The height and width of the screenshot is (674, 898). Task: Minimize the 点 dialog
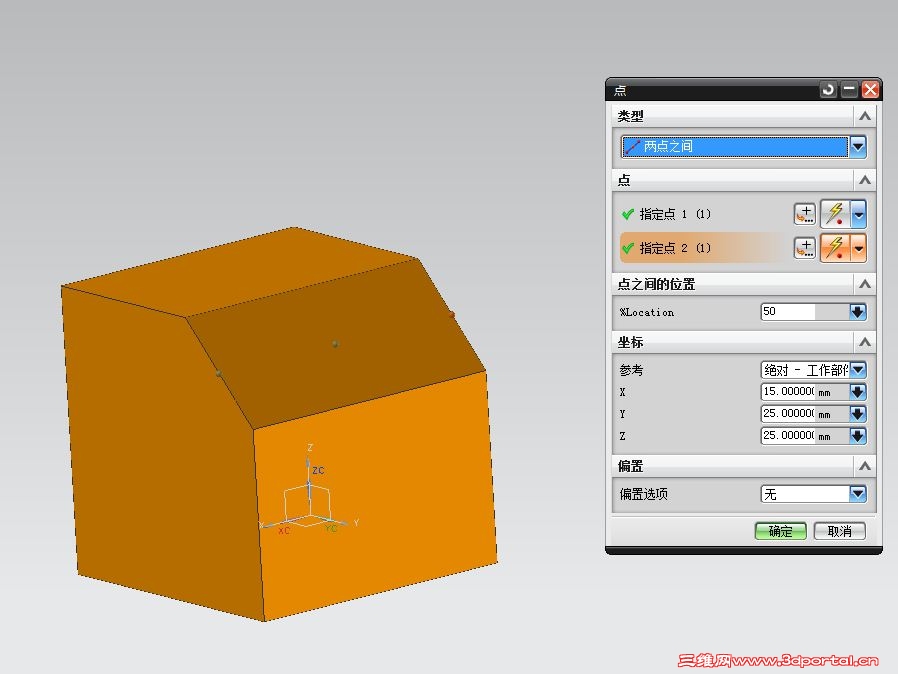[x=849, y=90]
